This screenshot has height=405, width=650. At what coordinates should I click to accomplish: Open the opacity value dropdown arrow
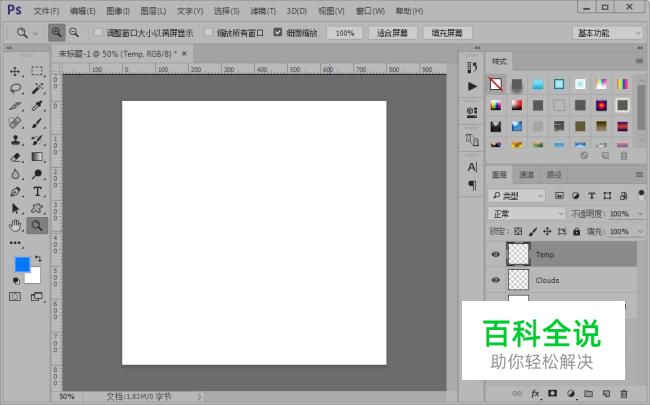(x=640, y=214)
